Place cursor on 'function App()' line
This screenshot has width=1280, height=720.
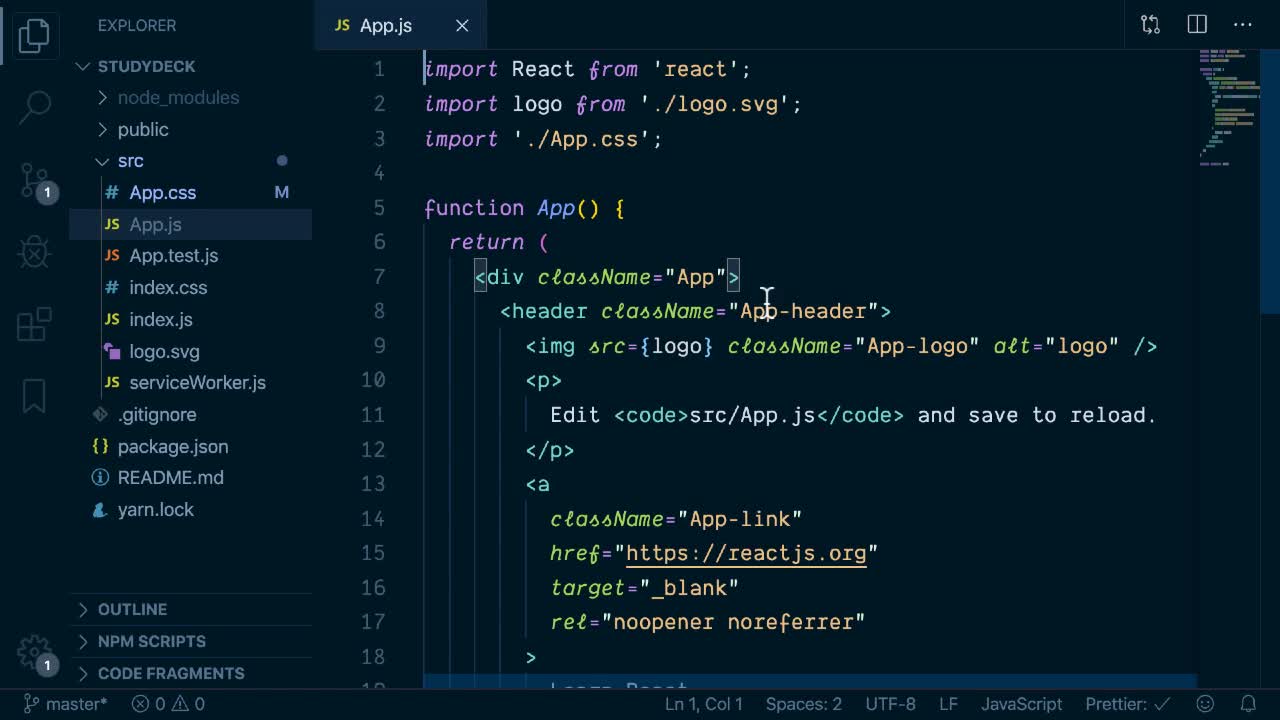524,208
